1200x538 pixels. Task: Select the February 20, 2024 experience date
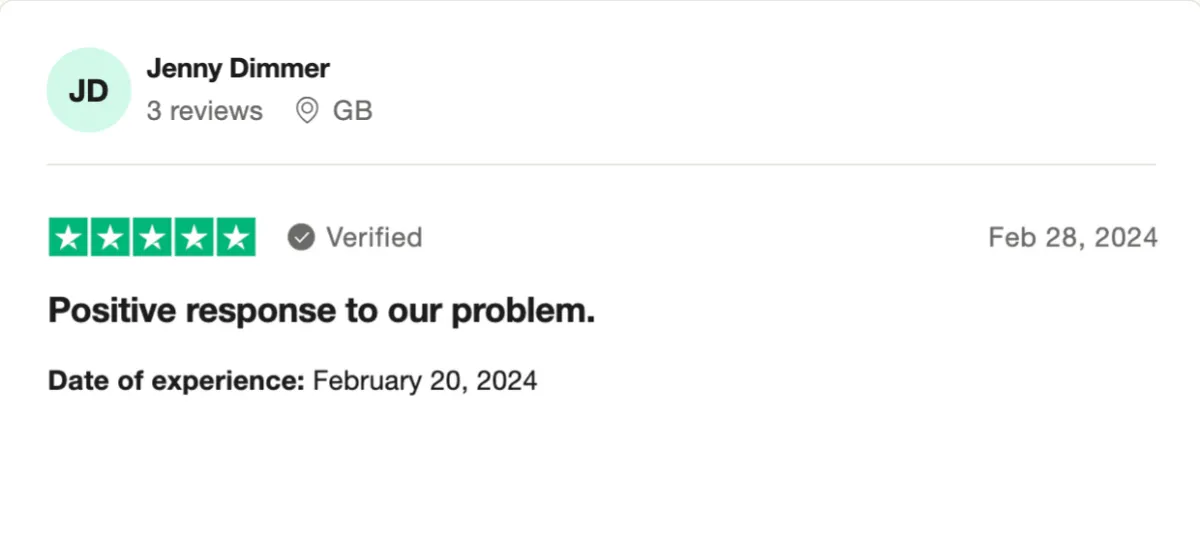[425, 381]
